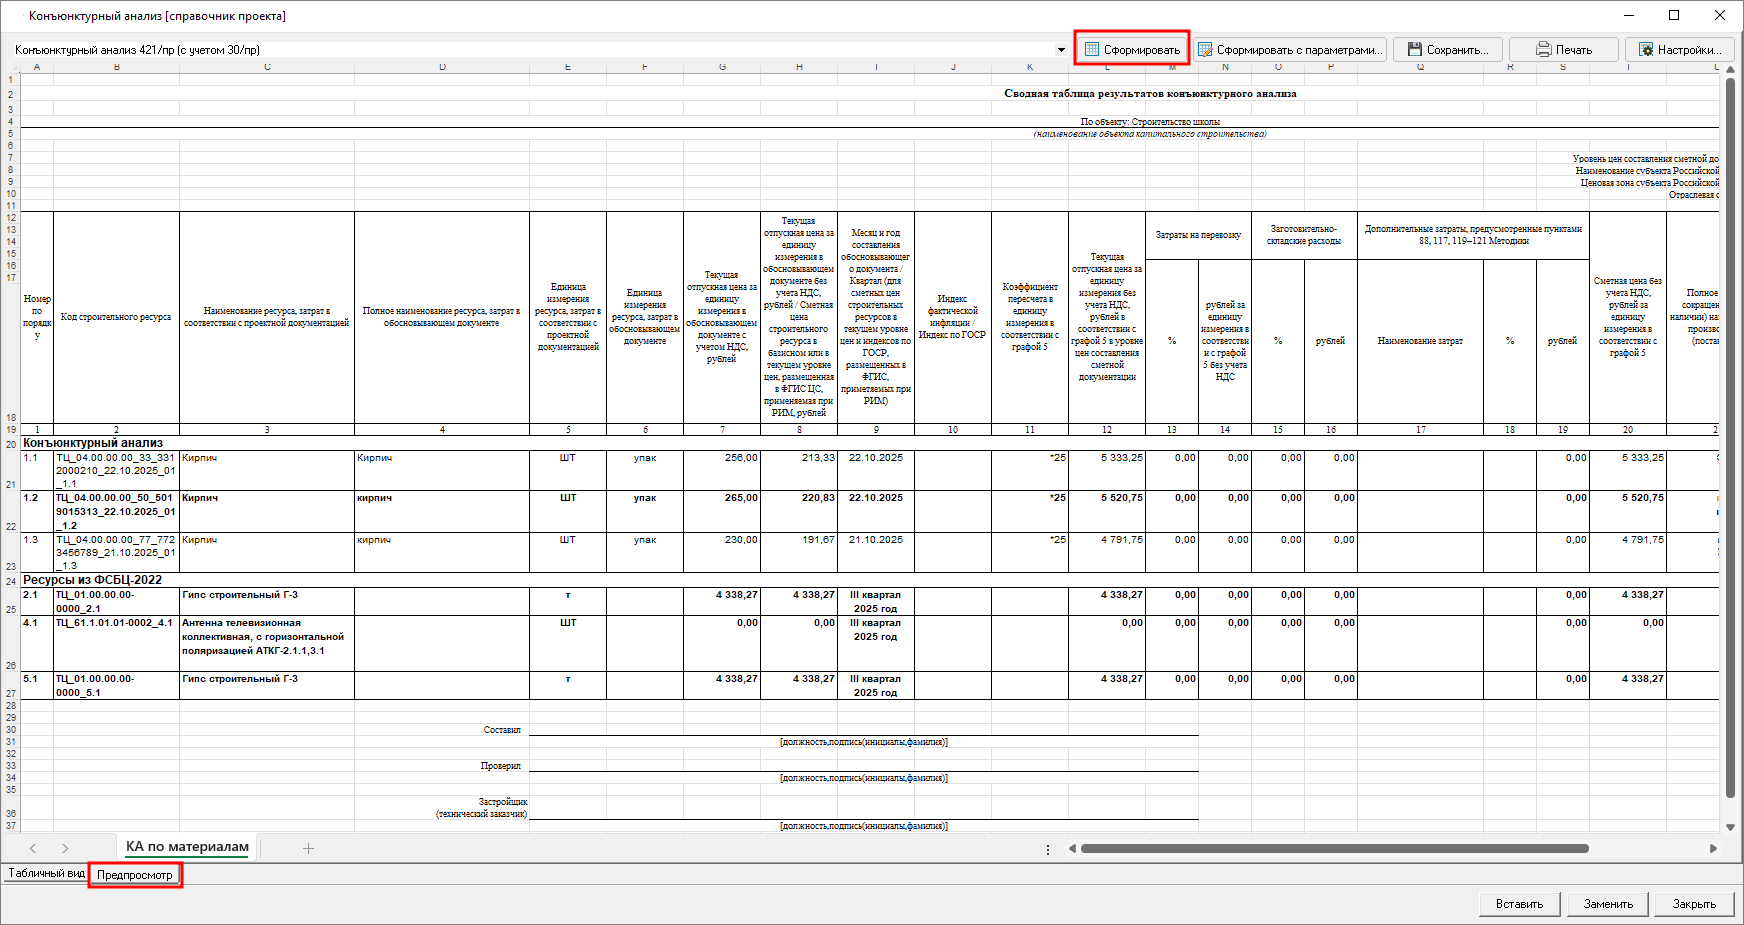Open Сформировать с параметрами dialog

(x=1290, y=49)
